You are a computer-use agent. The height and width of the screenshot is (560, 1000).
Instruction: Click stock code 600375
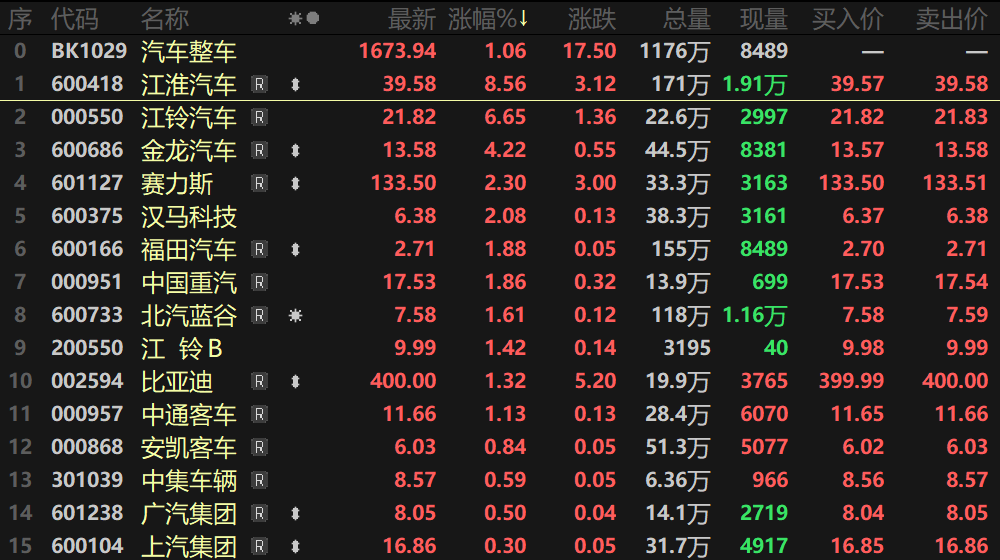click(87, 216)
